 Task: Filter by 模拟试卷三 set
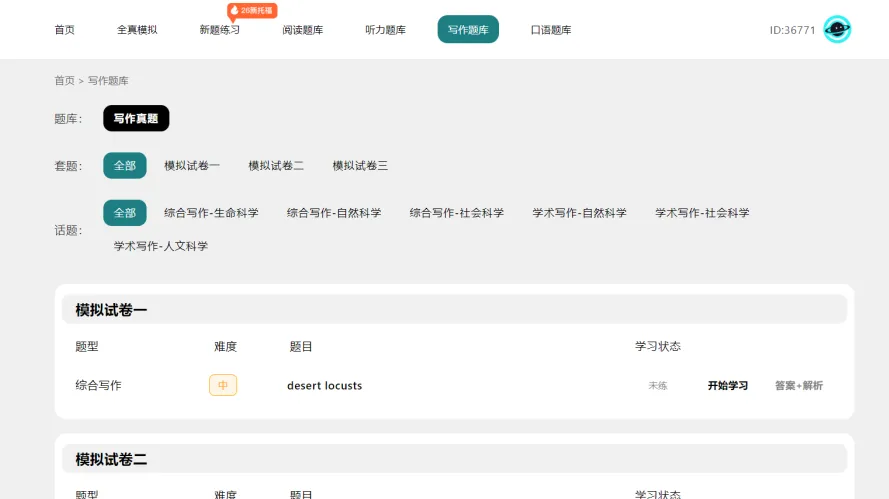360,166
